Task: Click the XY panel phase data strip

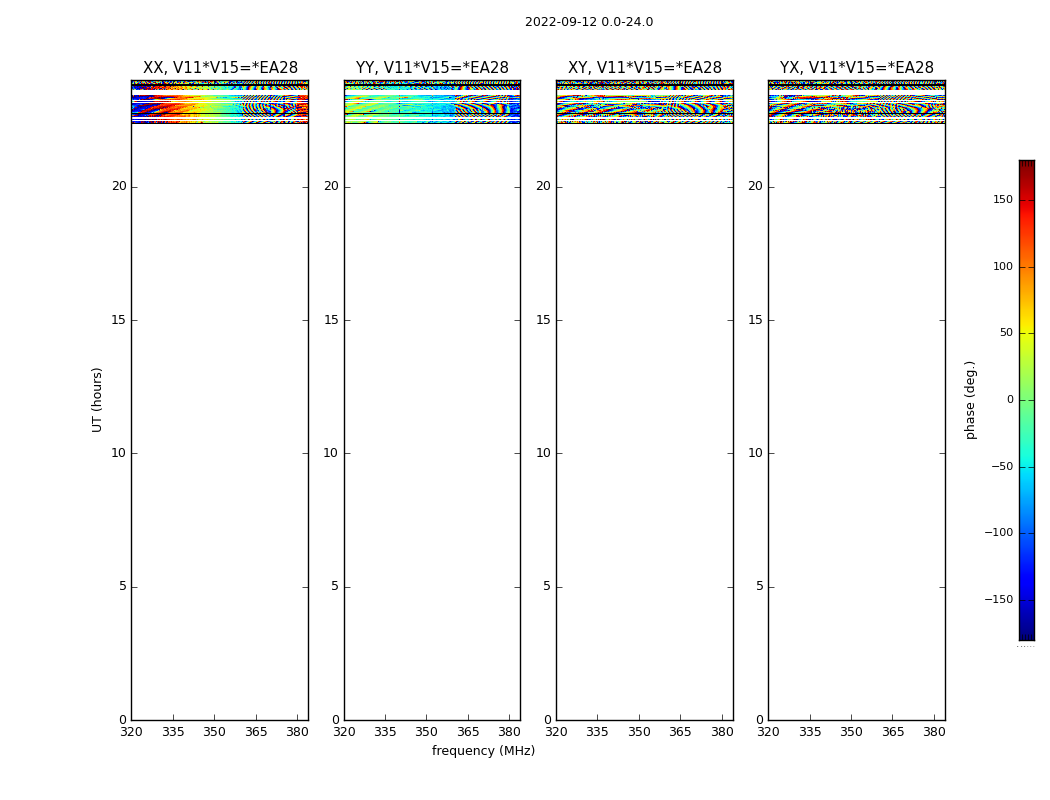Action: (x=645, y=102)
